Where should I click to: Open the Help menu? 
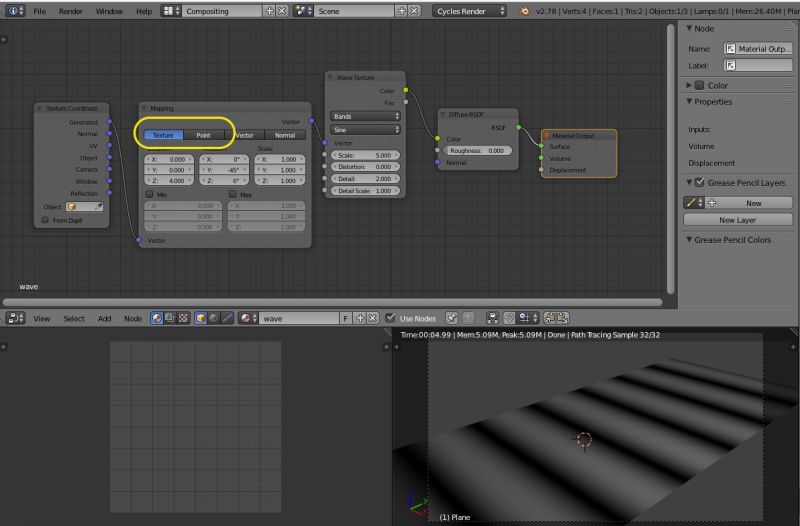(144, 11)
